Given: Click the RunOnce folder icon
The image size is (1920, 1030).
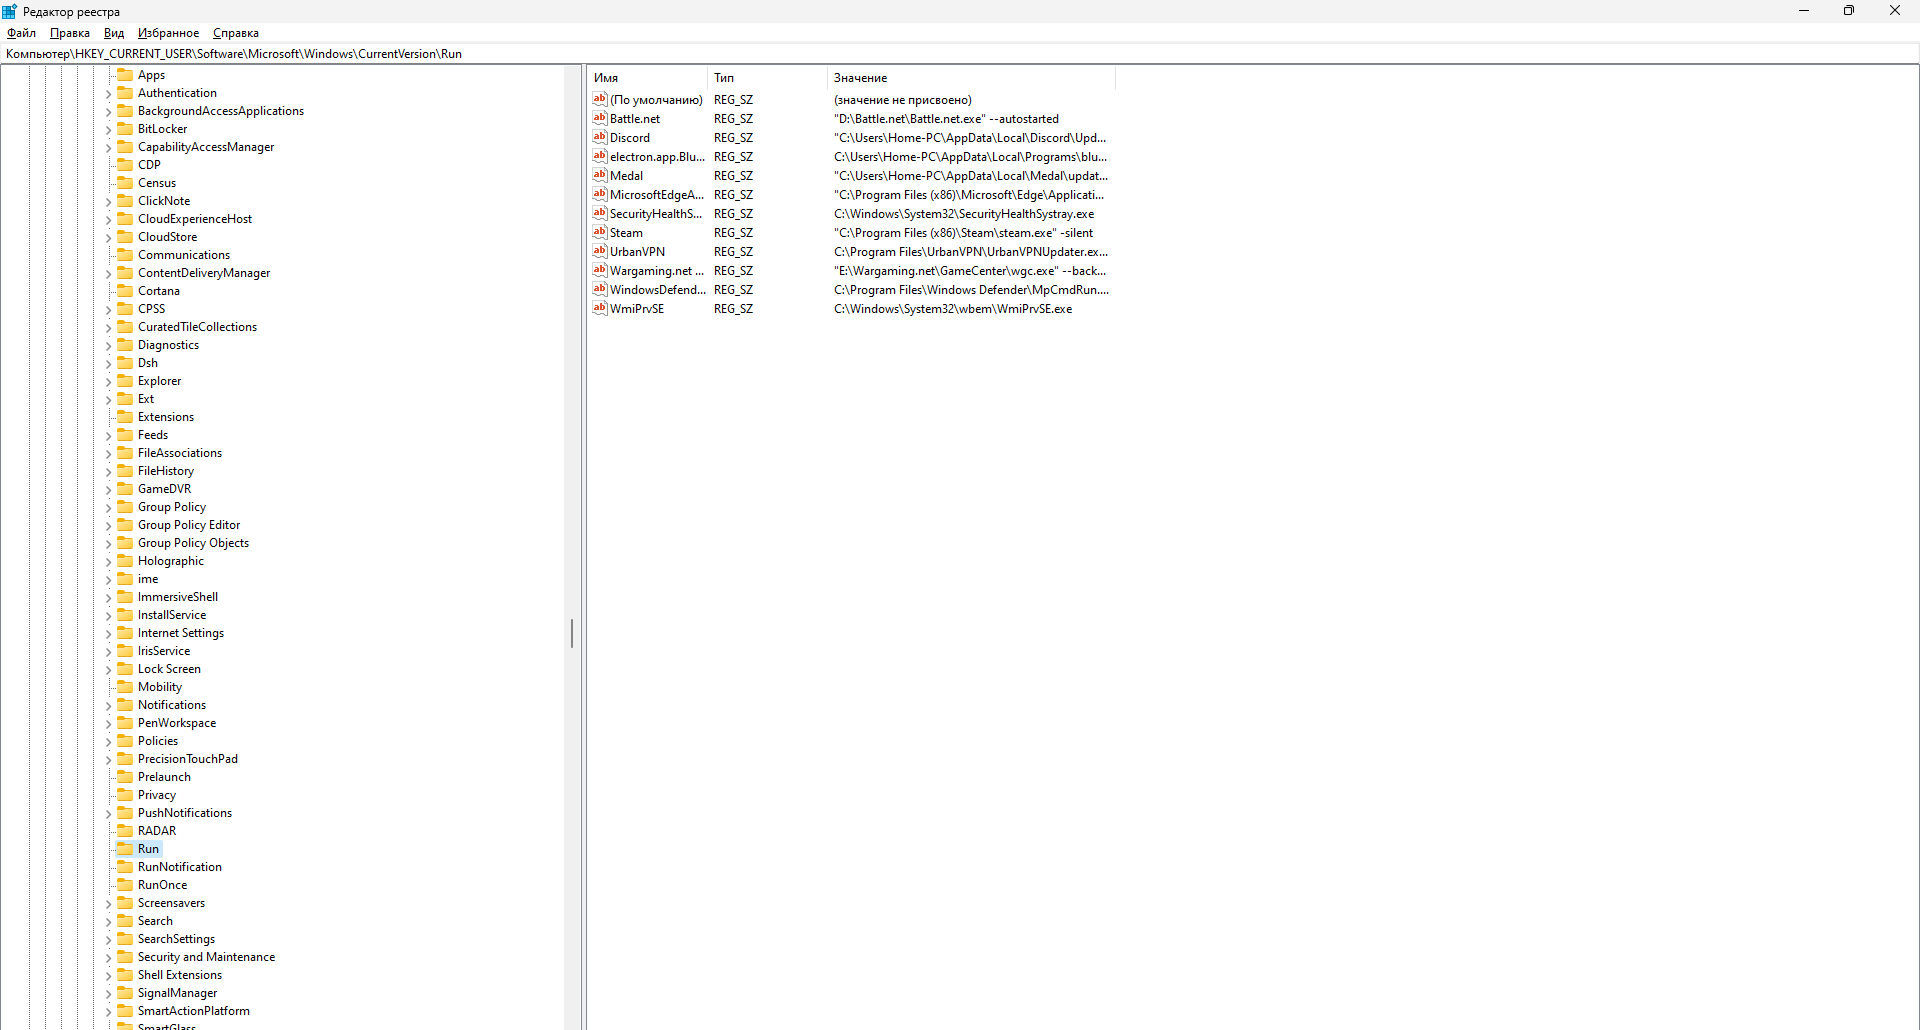Looking at the screenshot, I should 125,884.
